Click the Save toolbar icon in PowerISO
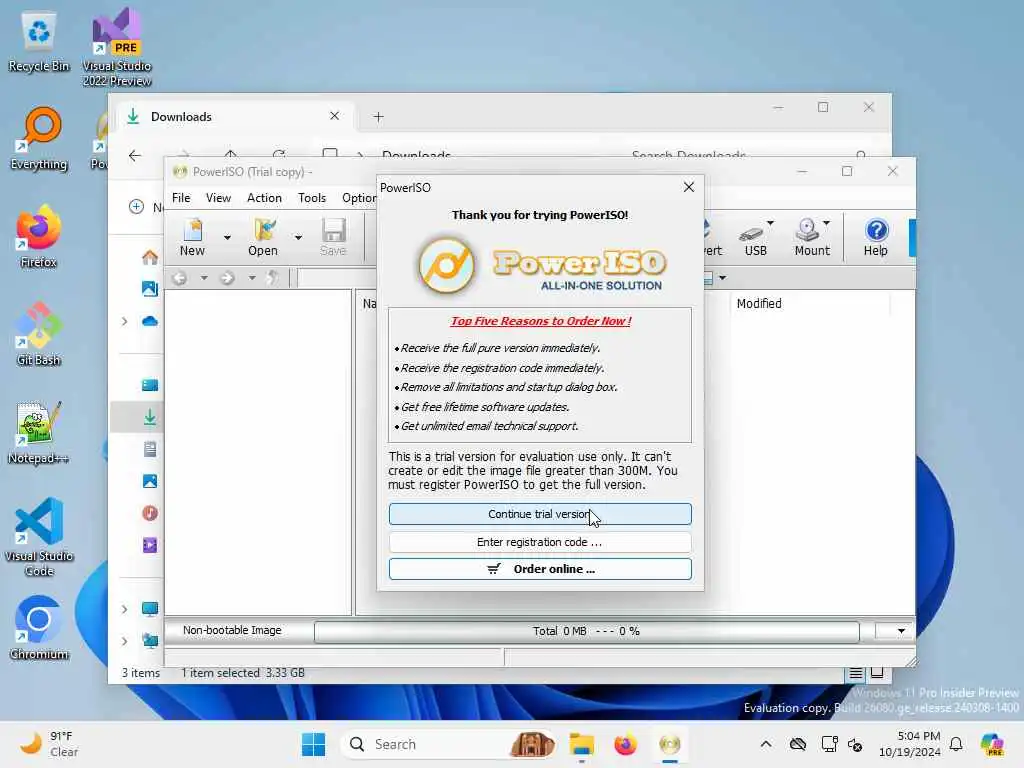The height and width of the screenshot is (768, 1024). tap(333, 237)
